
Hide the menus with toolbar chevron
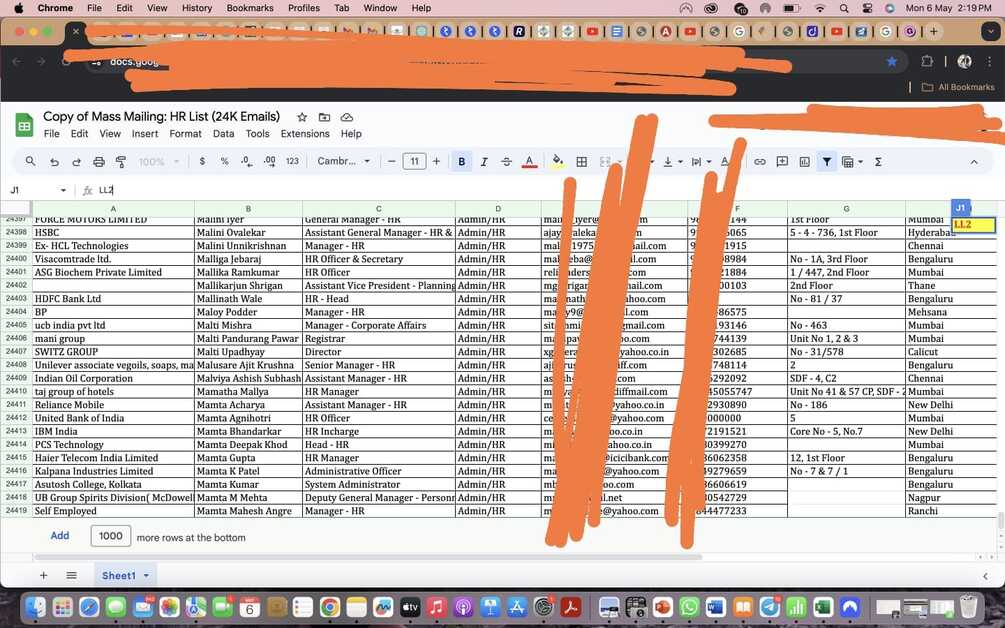tap(974, 162)
